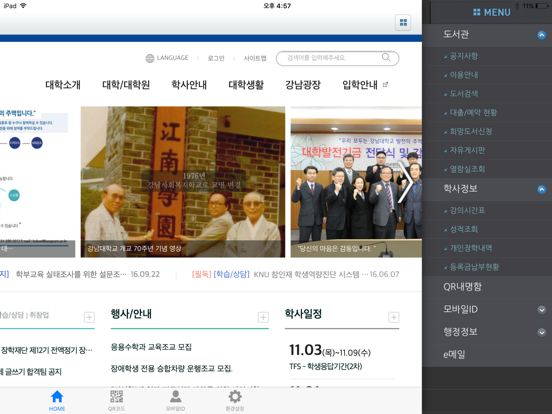This screenshot has height=414, width=552.
Task: Click the external link icon next to 입학안내
Action: (385, 84)
